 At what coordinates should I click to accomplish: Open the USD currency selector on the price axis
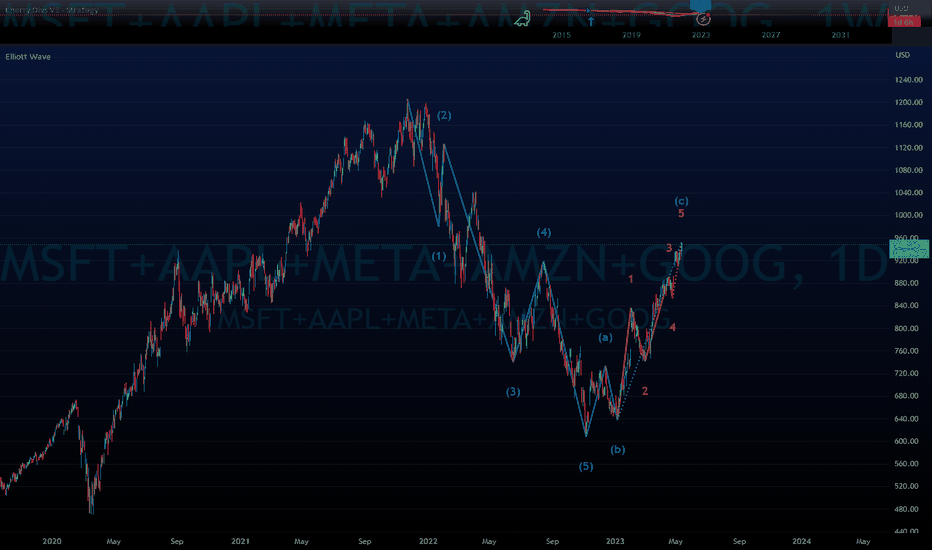click(902, 55)
